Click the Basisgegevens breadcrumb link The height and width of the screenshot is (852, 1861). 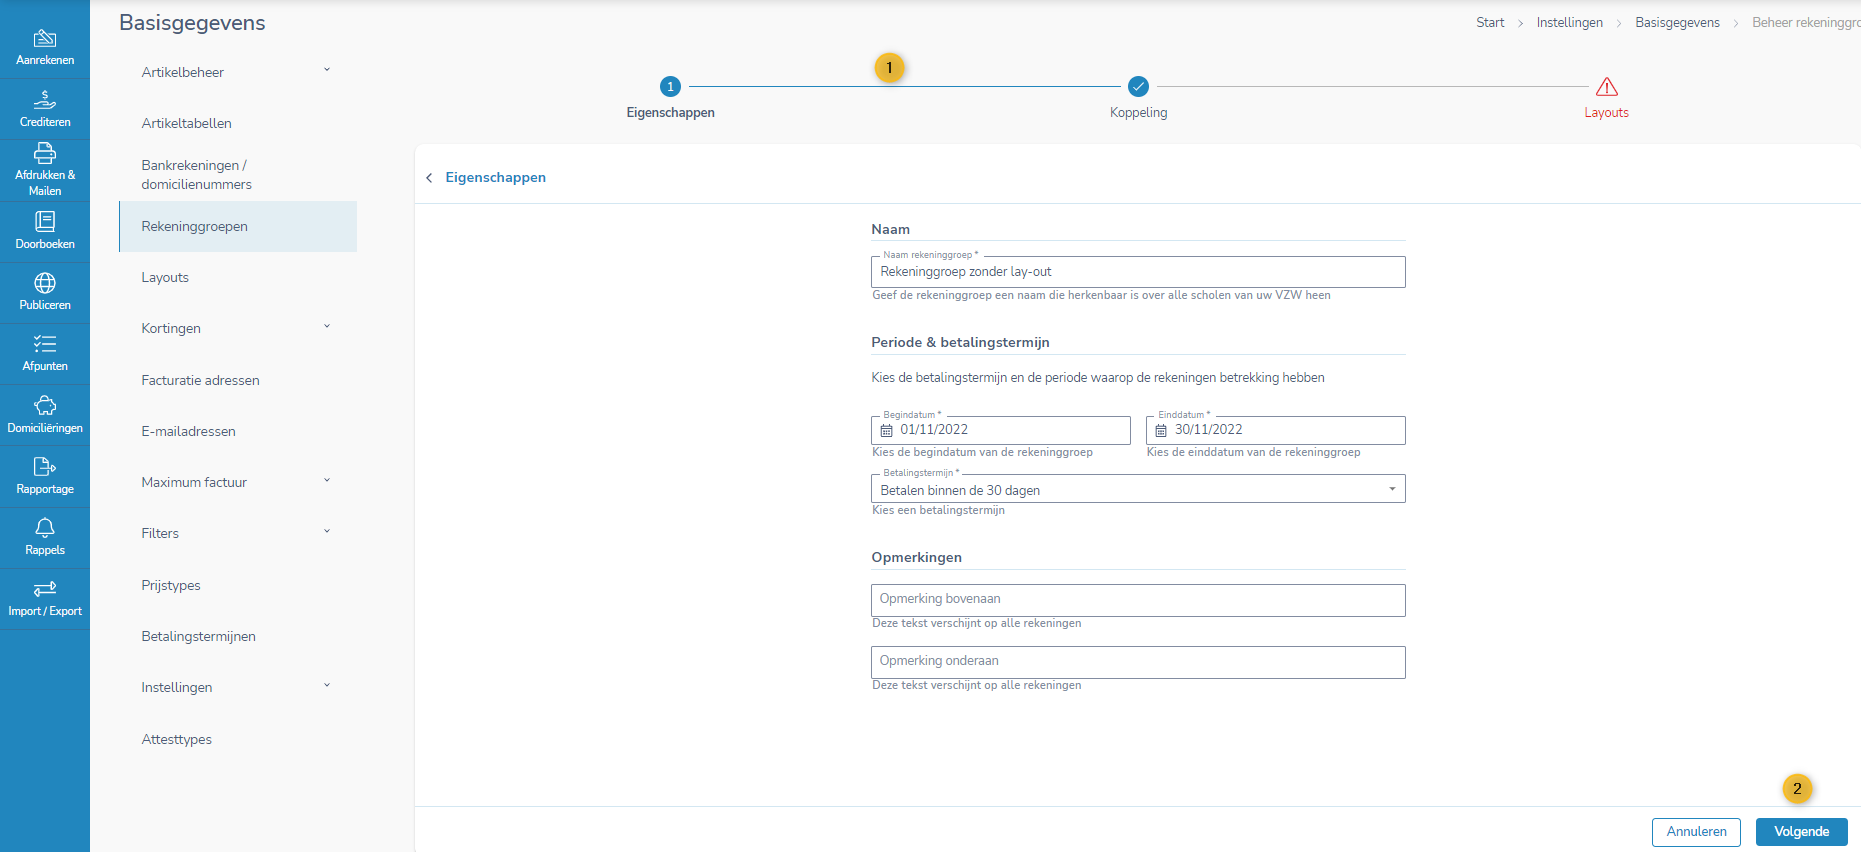click(x=1677, y=23)
